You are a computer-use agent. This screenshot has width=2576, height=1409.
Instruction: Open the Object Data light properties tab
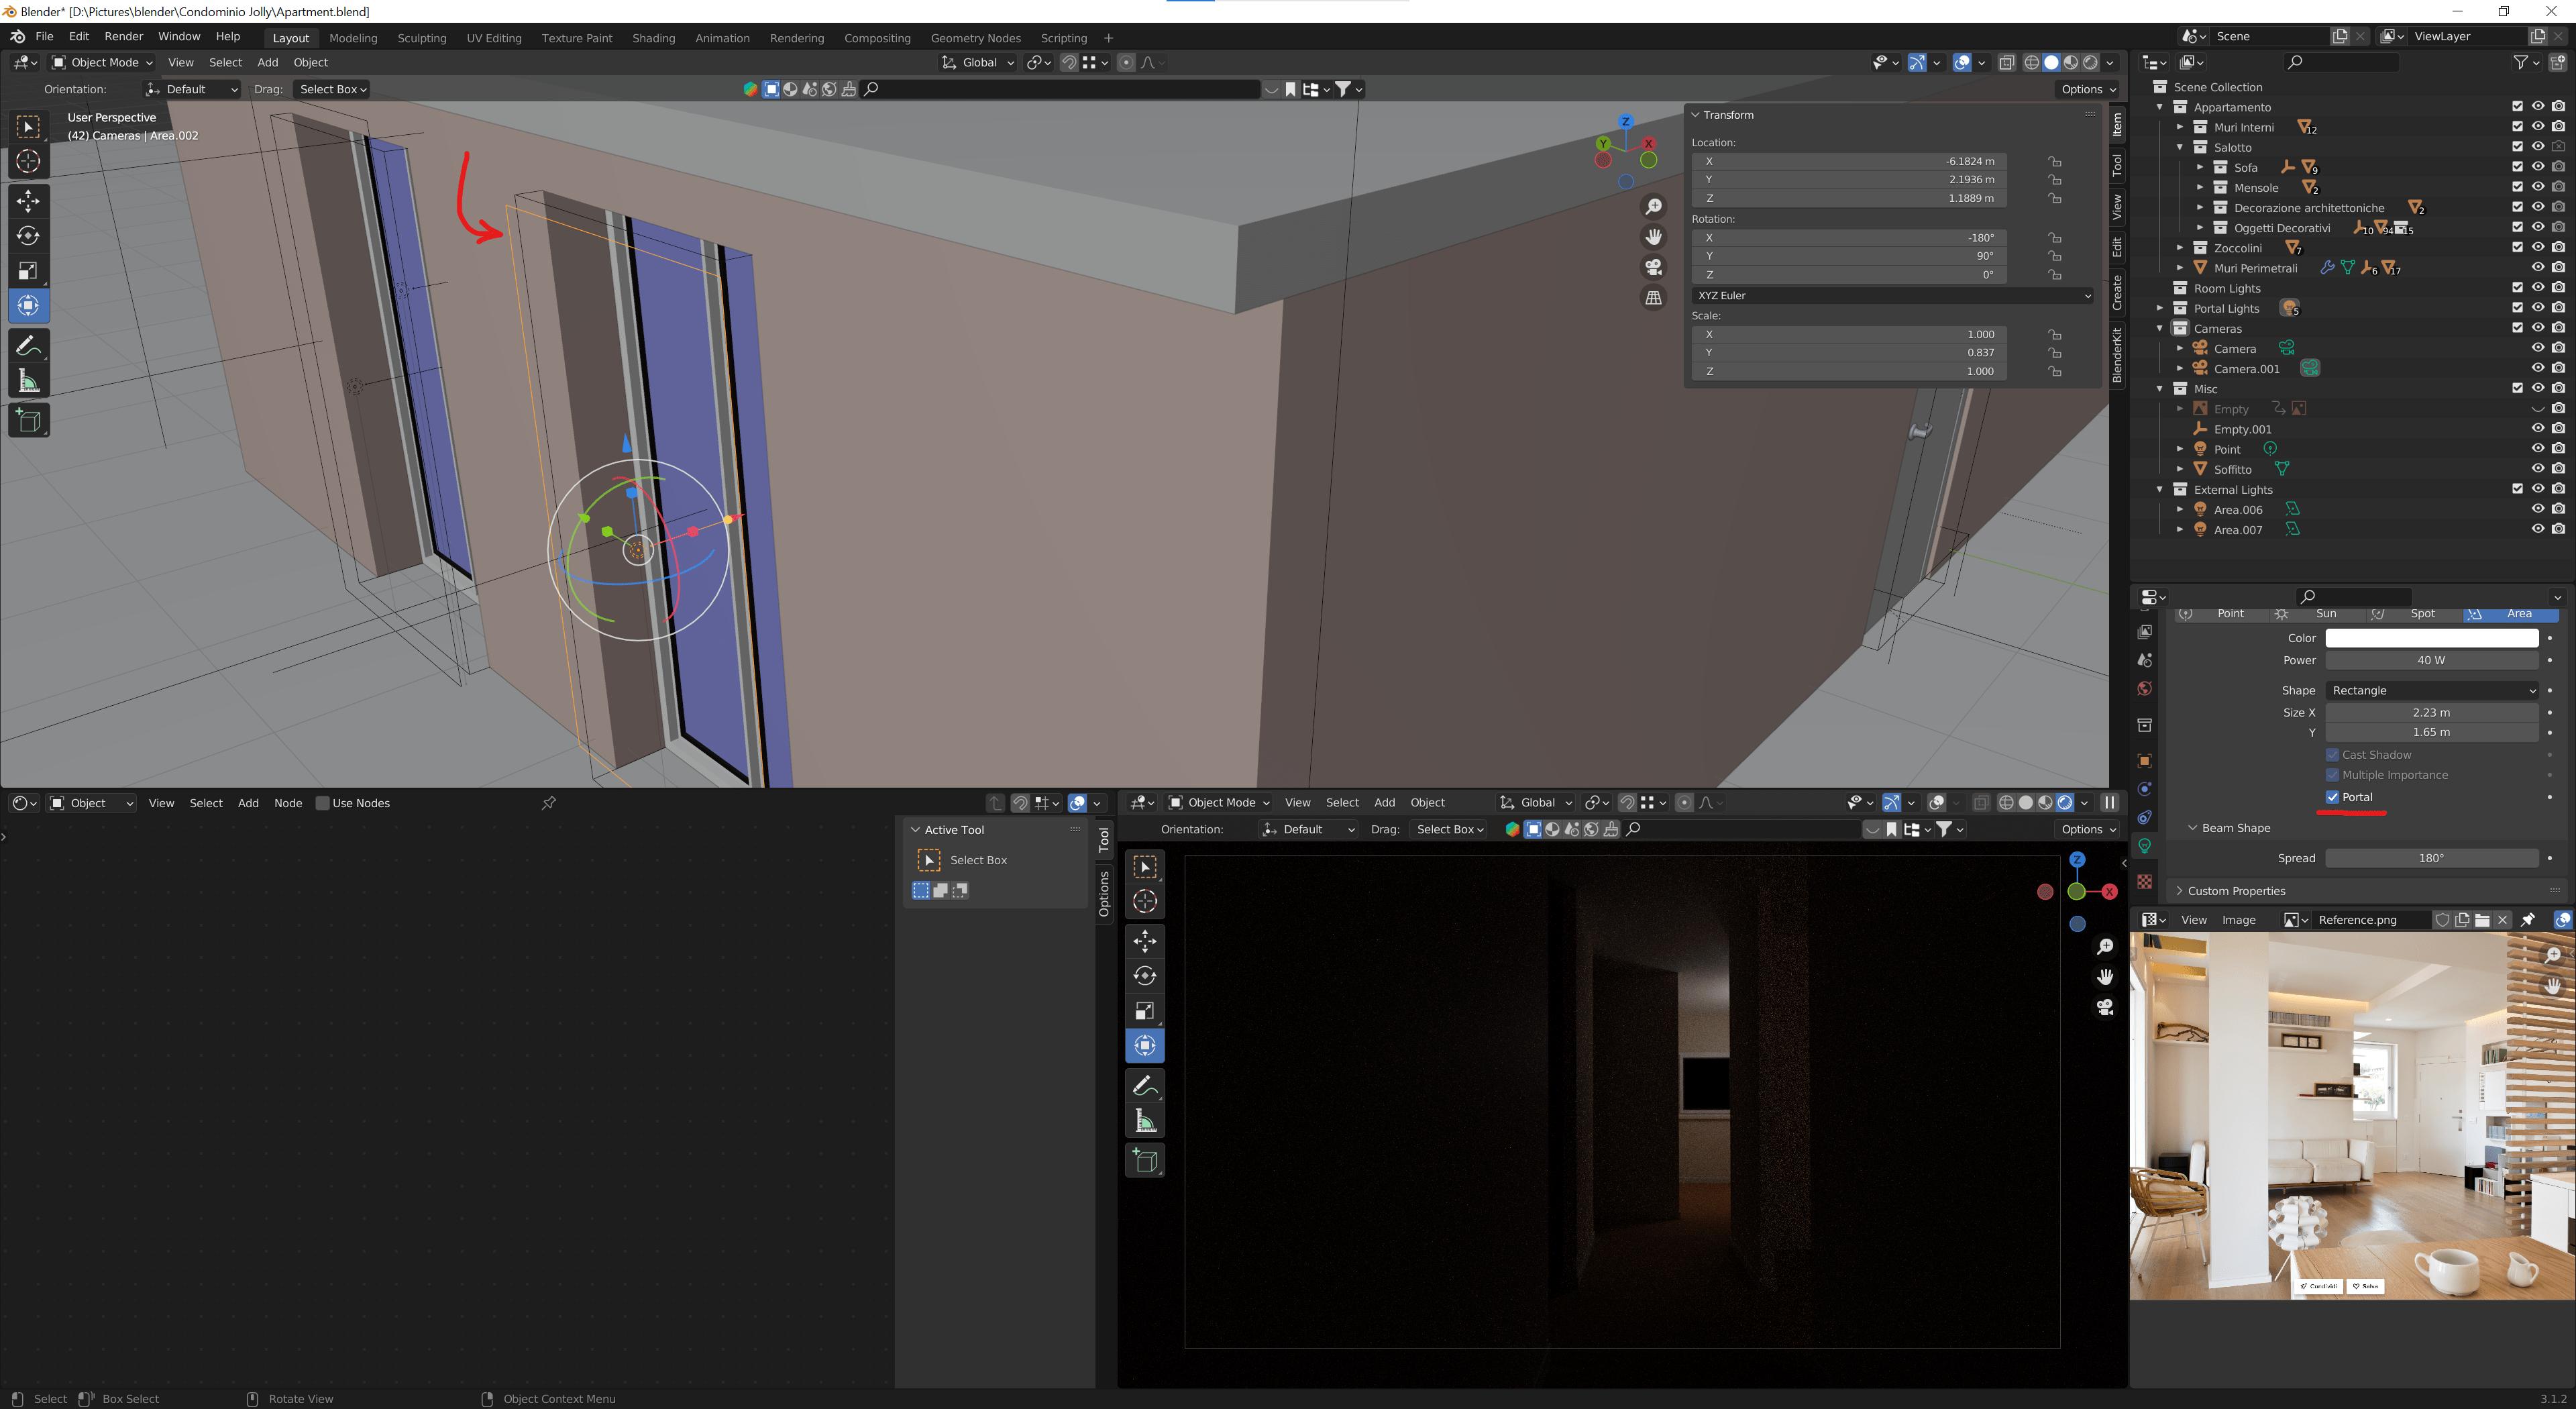pyautogui.click(x=2144, y=846)
